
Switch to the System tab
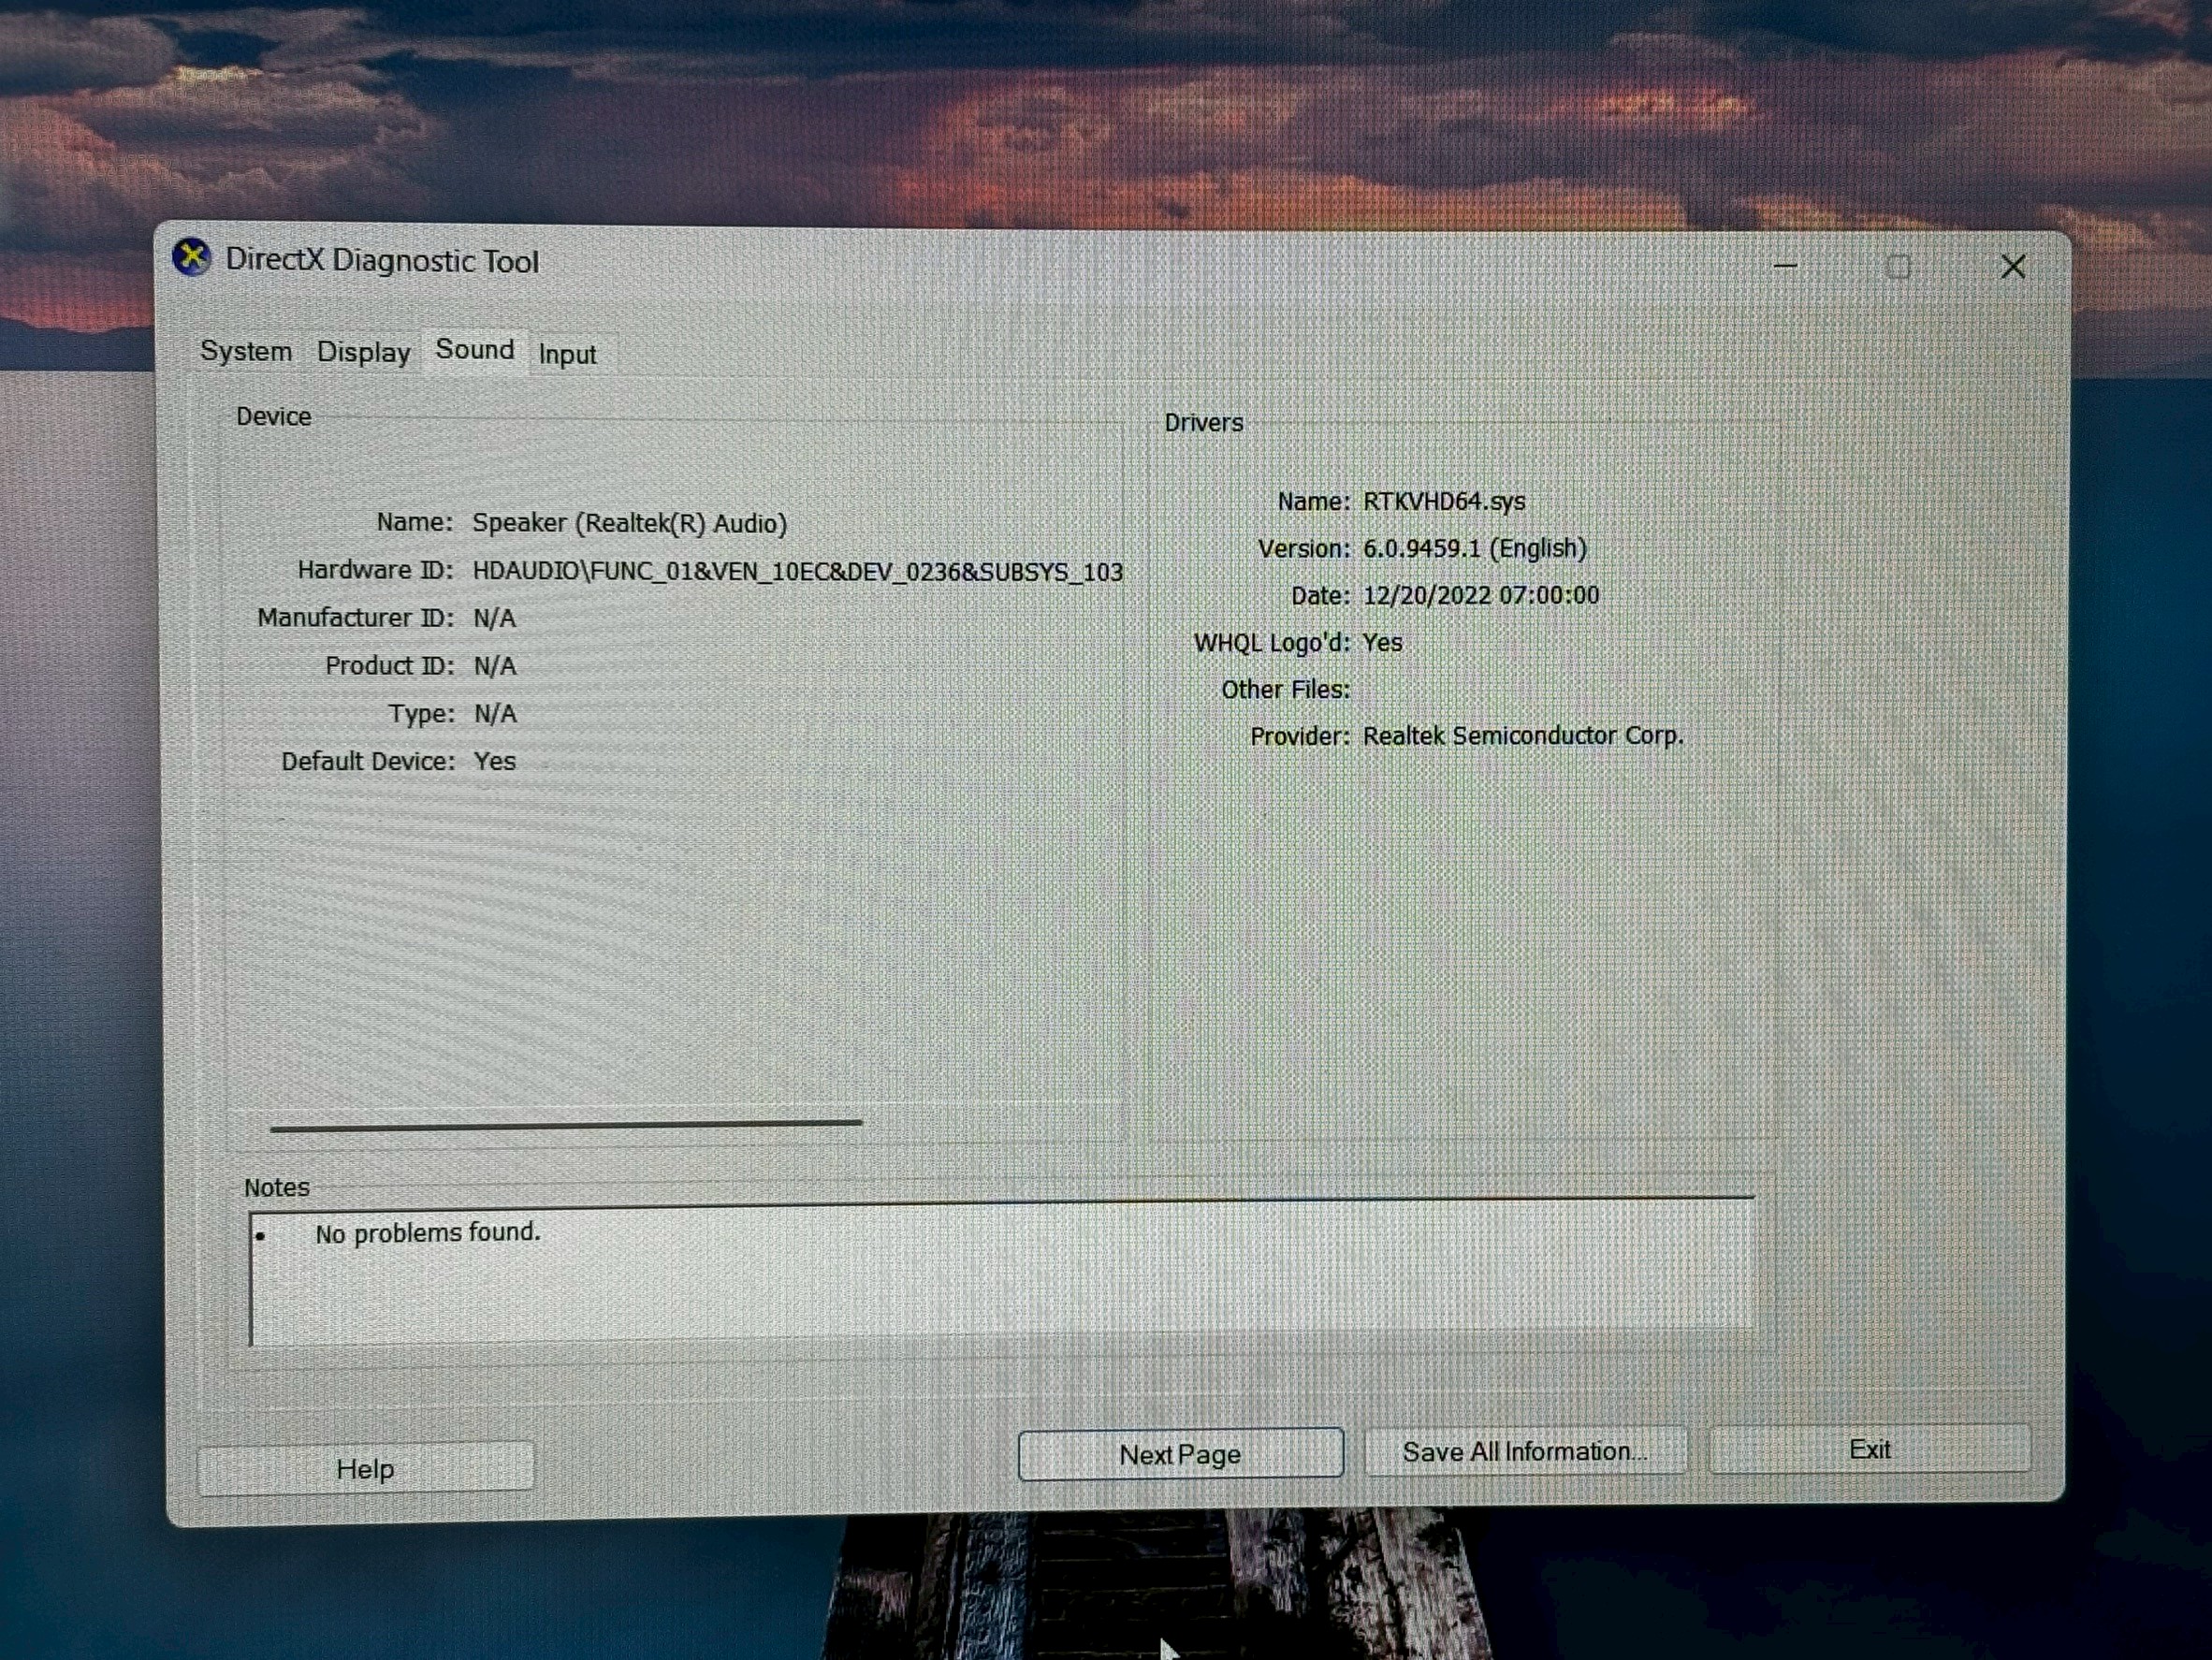coord(245,351)
